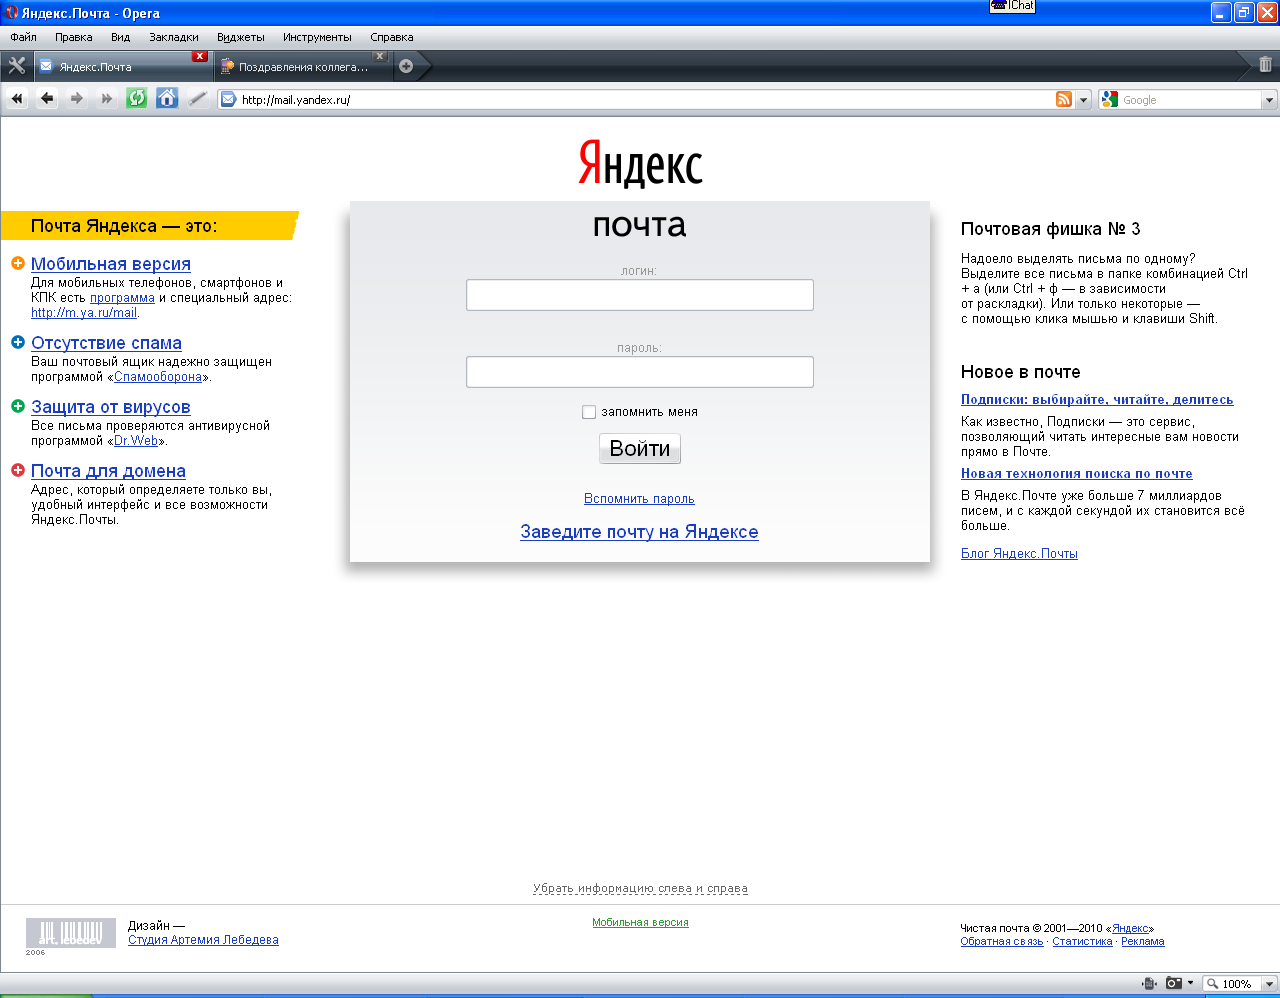Open the Закладки menu
The width and height of the screenshot is (1280, 998).
174,37
